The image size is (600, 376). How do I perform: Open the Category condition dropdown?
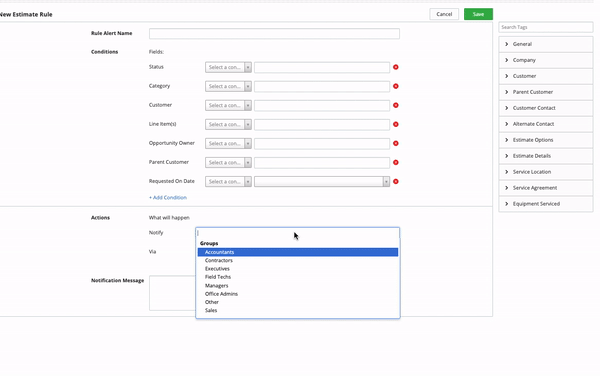(x=228, y=86)
